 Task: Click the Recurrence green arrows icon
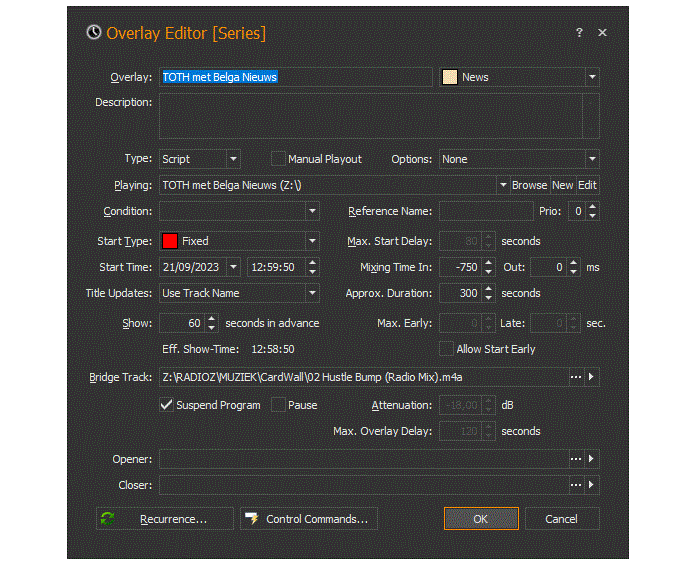(108, 519)
